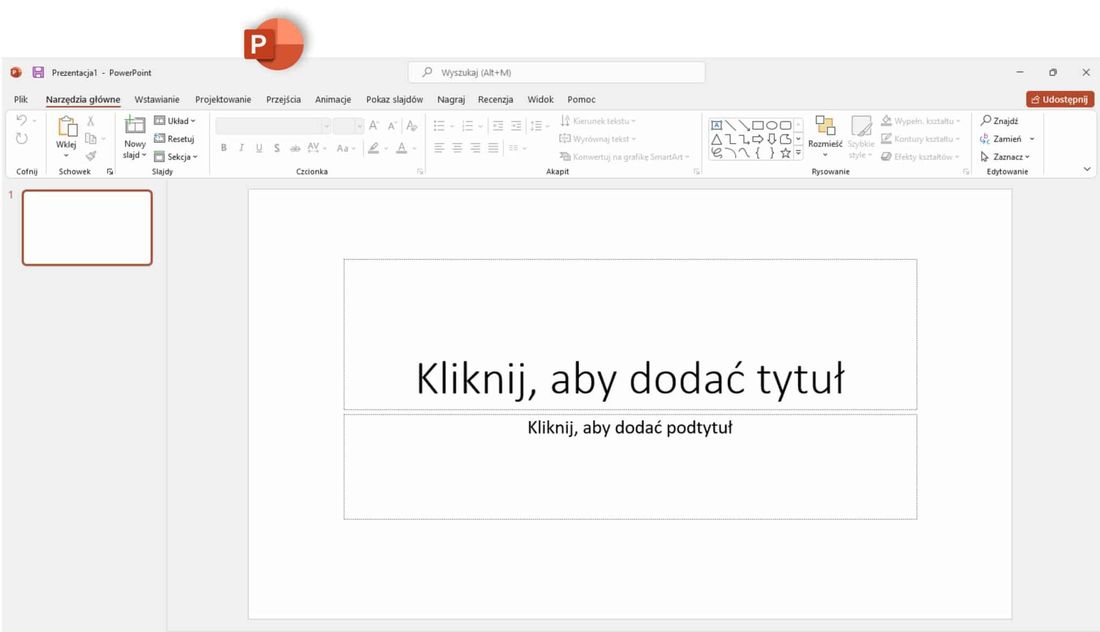Image resolution: width=1100 pixels, height=632 pixels.
Task: Toggle italic text formatting
Action: click(241, 147)
